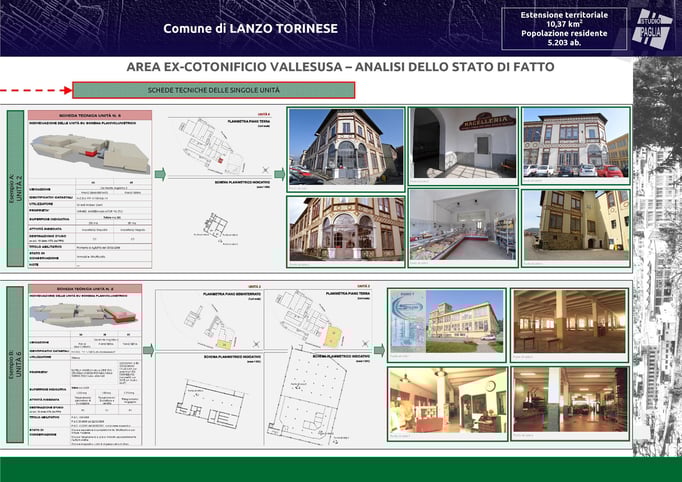
Task: Select 'Schede tecniche delle singole unità' banner
Action: tap(214, 90)
